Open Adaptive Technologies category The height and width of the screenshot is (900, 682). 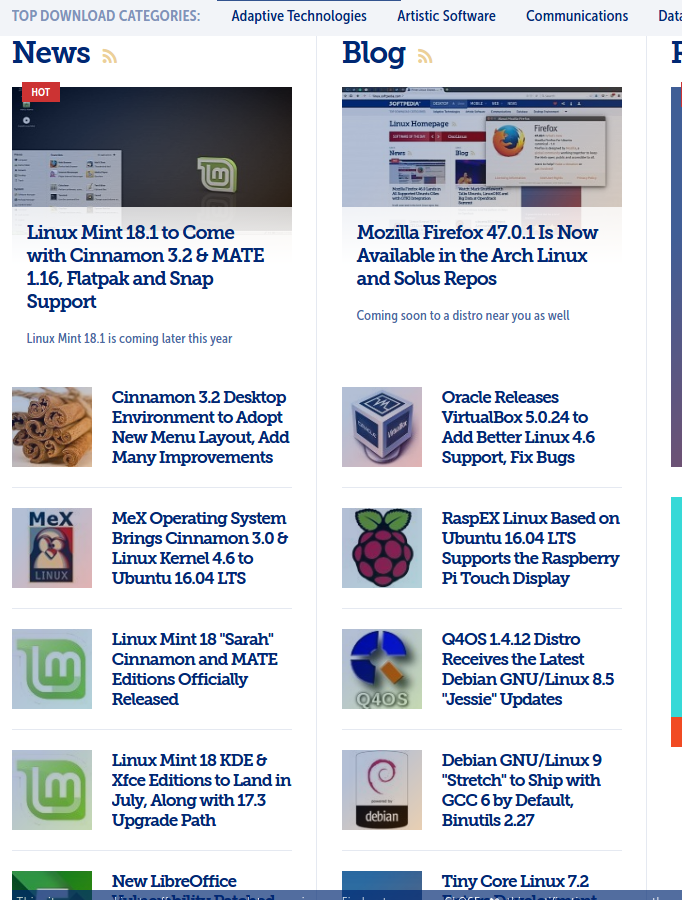coord(299,16)
